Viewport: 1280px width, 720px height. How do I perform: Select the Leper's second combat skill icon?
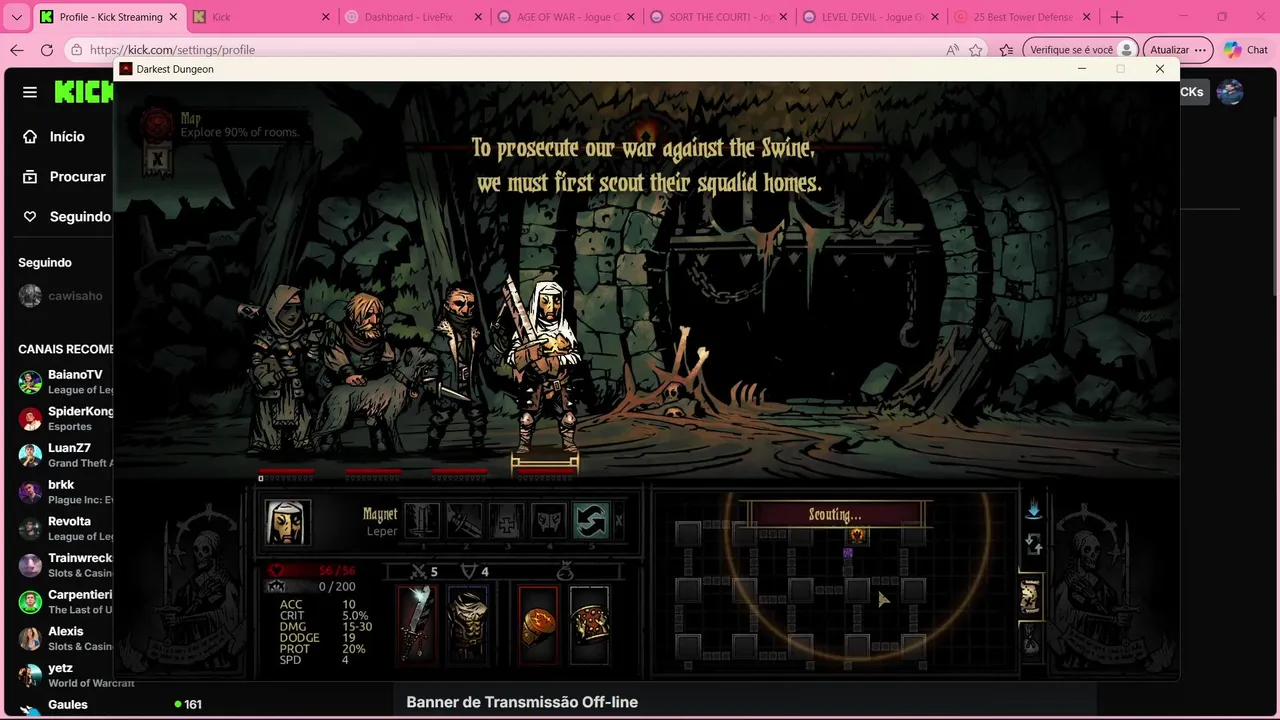(x=464, y=521)
